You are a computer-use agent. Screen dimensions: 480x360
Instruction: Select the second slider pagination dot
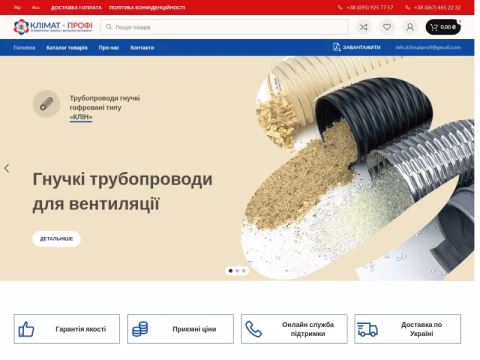tap(237, 271)
